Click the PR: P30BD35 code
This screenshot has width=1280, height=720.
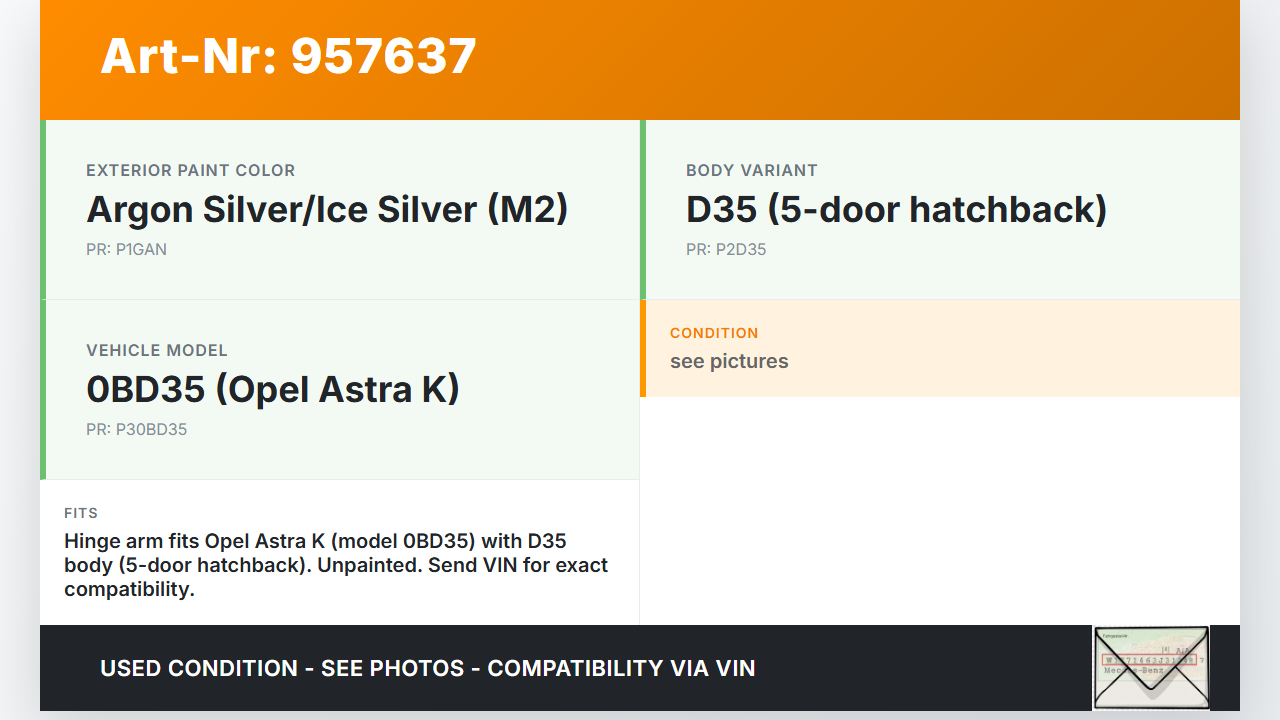tap(136, 430)
